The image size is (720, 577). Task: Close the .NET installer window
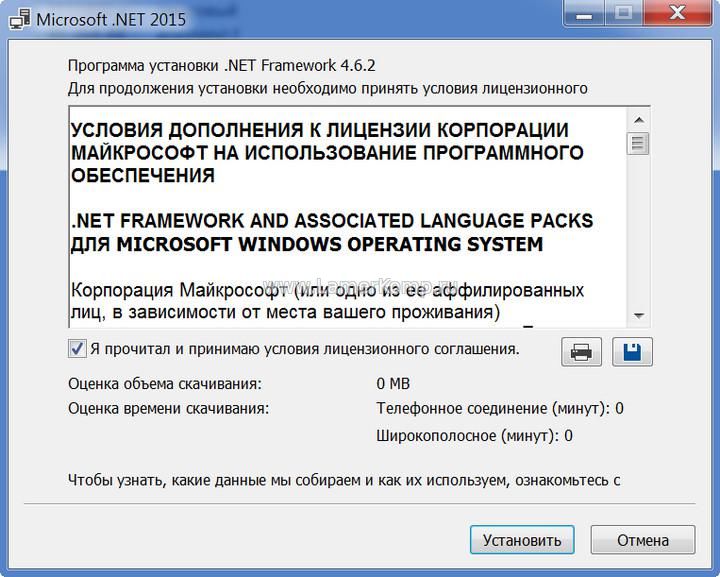tap(678, 14)
